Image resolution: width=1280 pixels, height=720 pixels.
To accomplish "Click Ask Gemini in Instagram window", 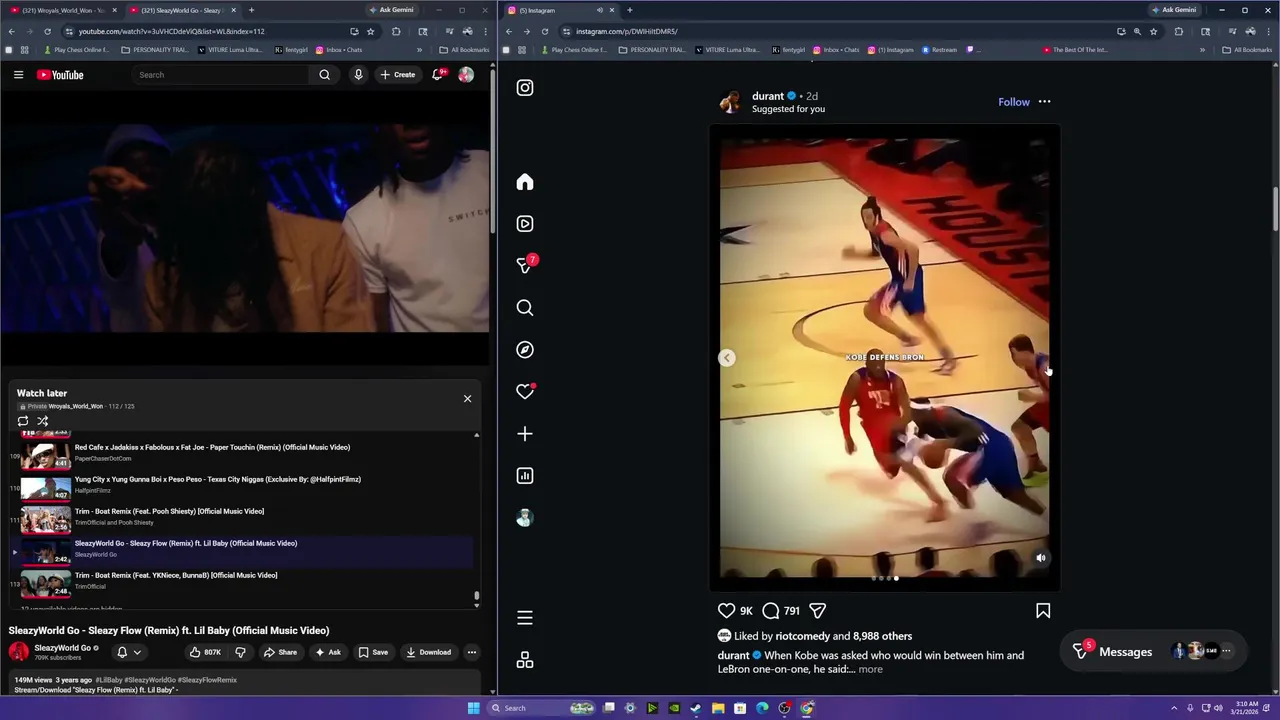I will [x=1173, y=10].
